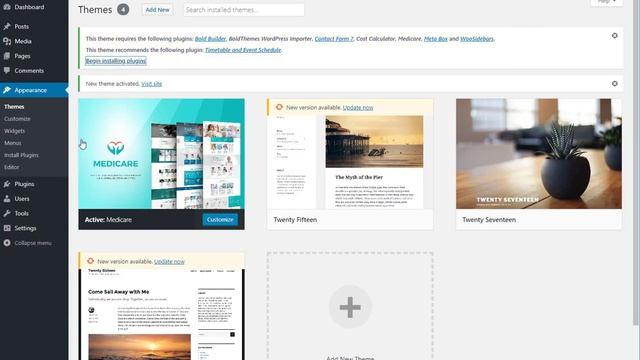
Task: Focus the Search installed themes field
Action: [x=244, y=10]
